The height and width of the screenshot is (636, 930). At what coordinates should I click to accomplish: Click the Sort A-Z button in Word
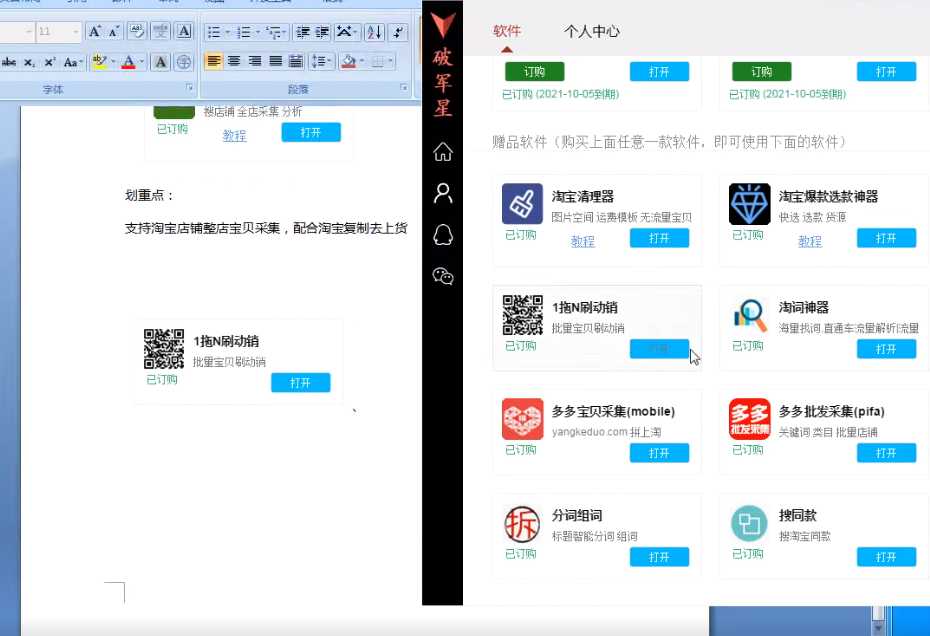tap(374, 32)
